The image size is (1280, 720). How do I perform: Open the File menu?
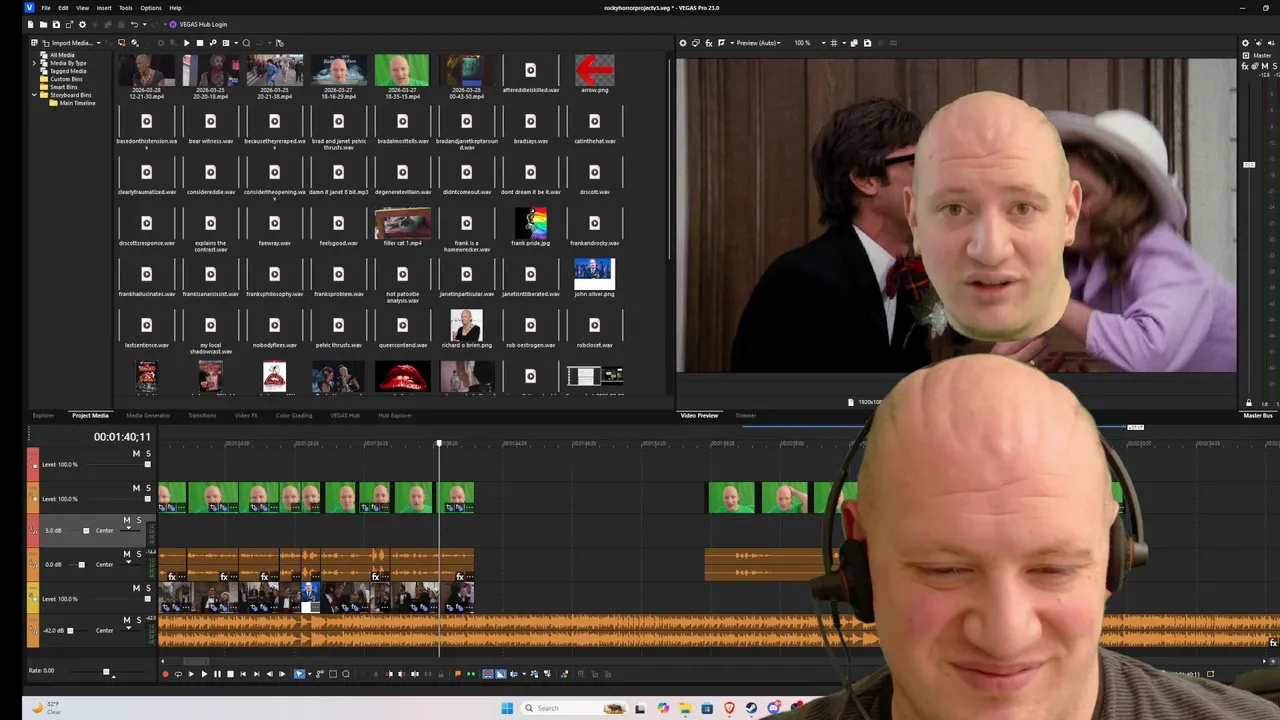[x=46, y=8]
